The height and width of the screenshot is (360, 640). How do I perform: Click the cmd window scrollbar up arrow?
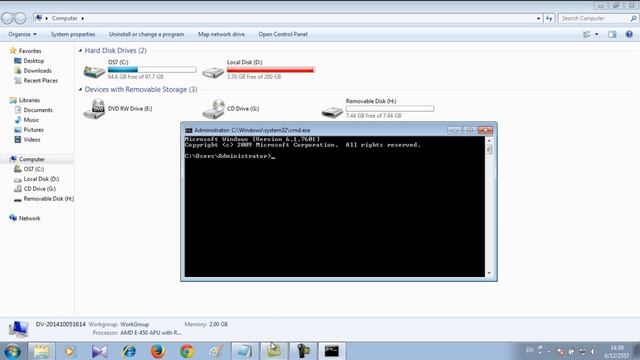pyautogui.click(x=489, y=140)
